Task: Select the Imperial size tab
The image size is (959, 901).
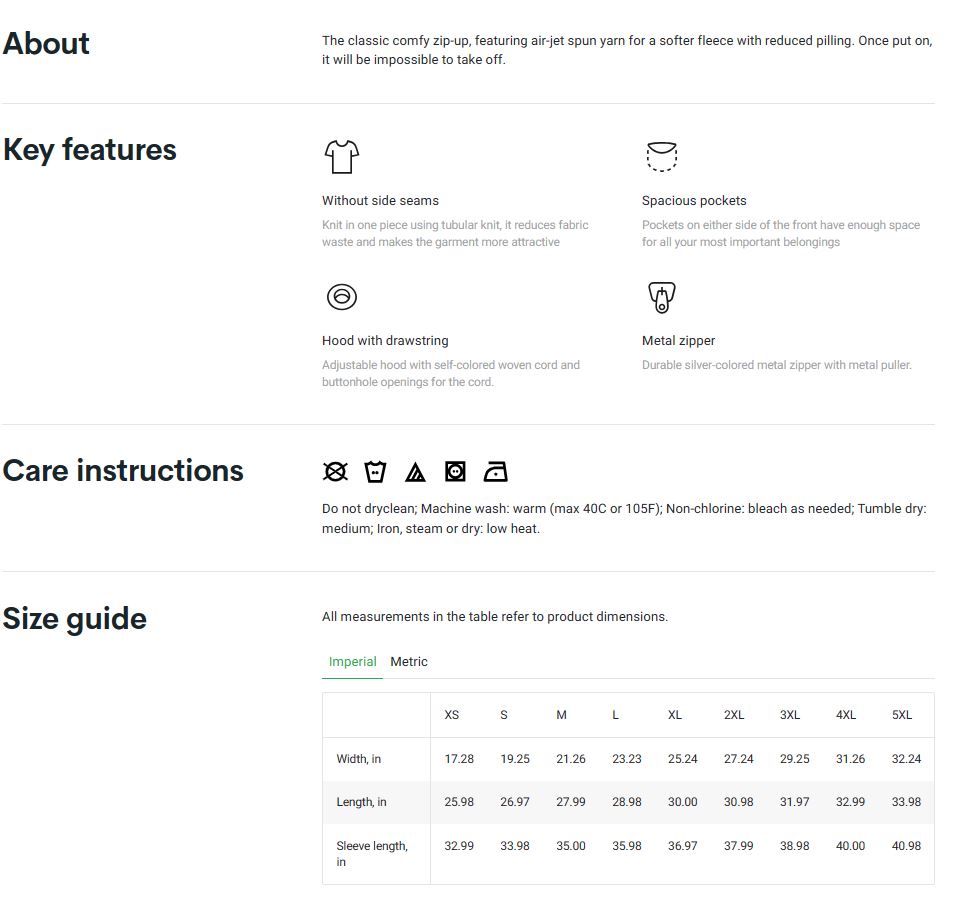Action: pyautogui.click(x=352, y=662)
